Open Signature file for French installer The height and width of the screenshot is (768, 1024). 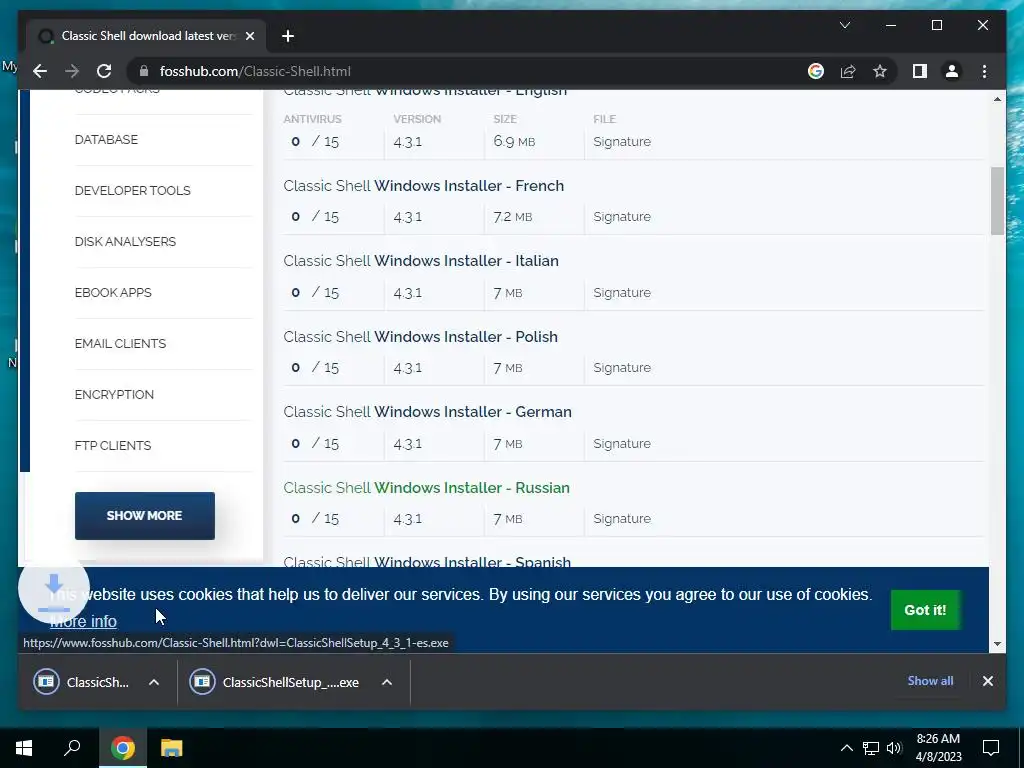pyautogui.click(x=622, y=217)
